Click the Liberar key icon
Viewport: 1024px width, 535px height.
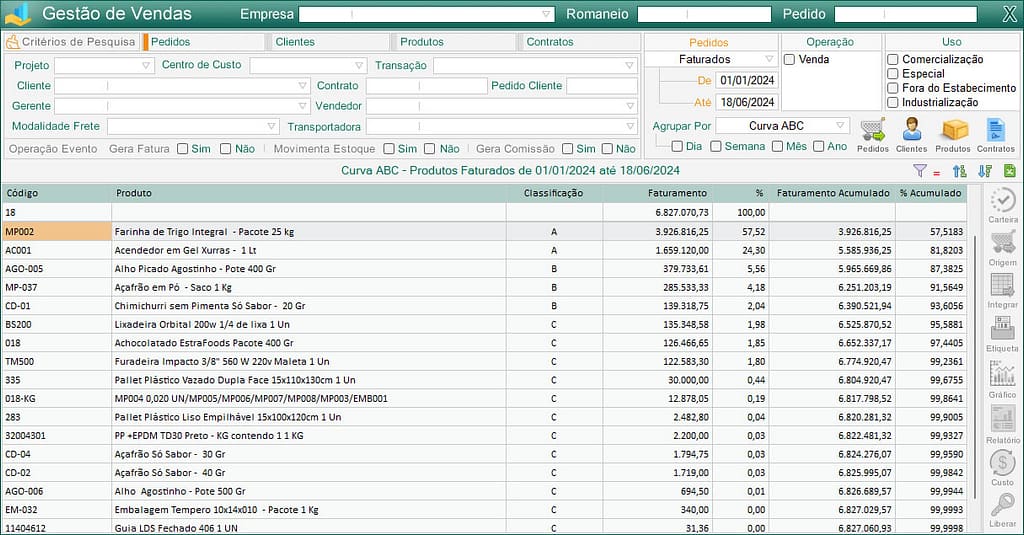(x=1002, y=505)
